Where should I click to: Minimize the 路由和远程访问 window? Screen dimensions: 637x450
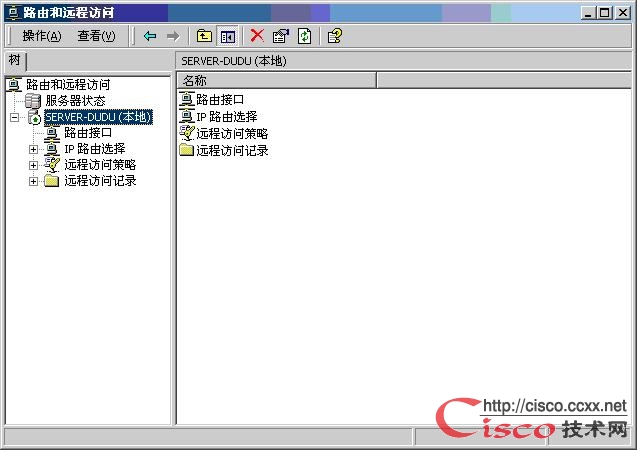point(587,13)
